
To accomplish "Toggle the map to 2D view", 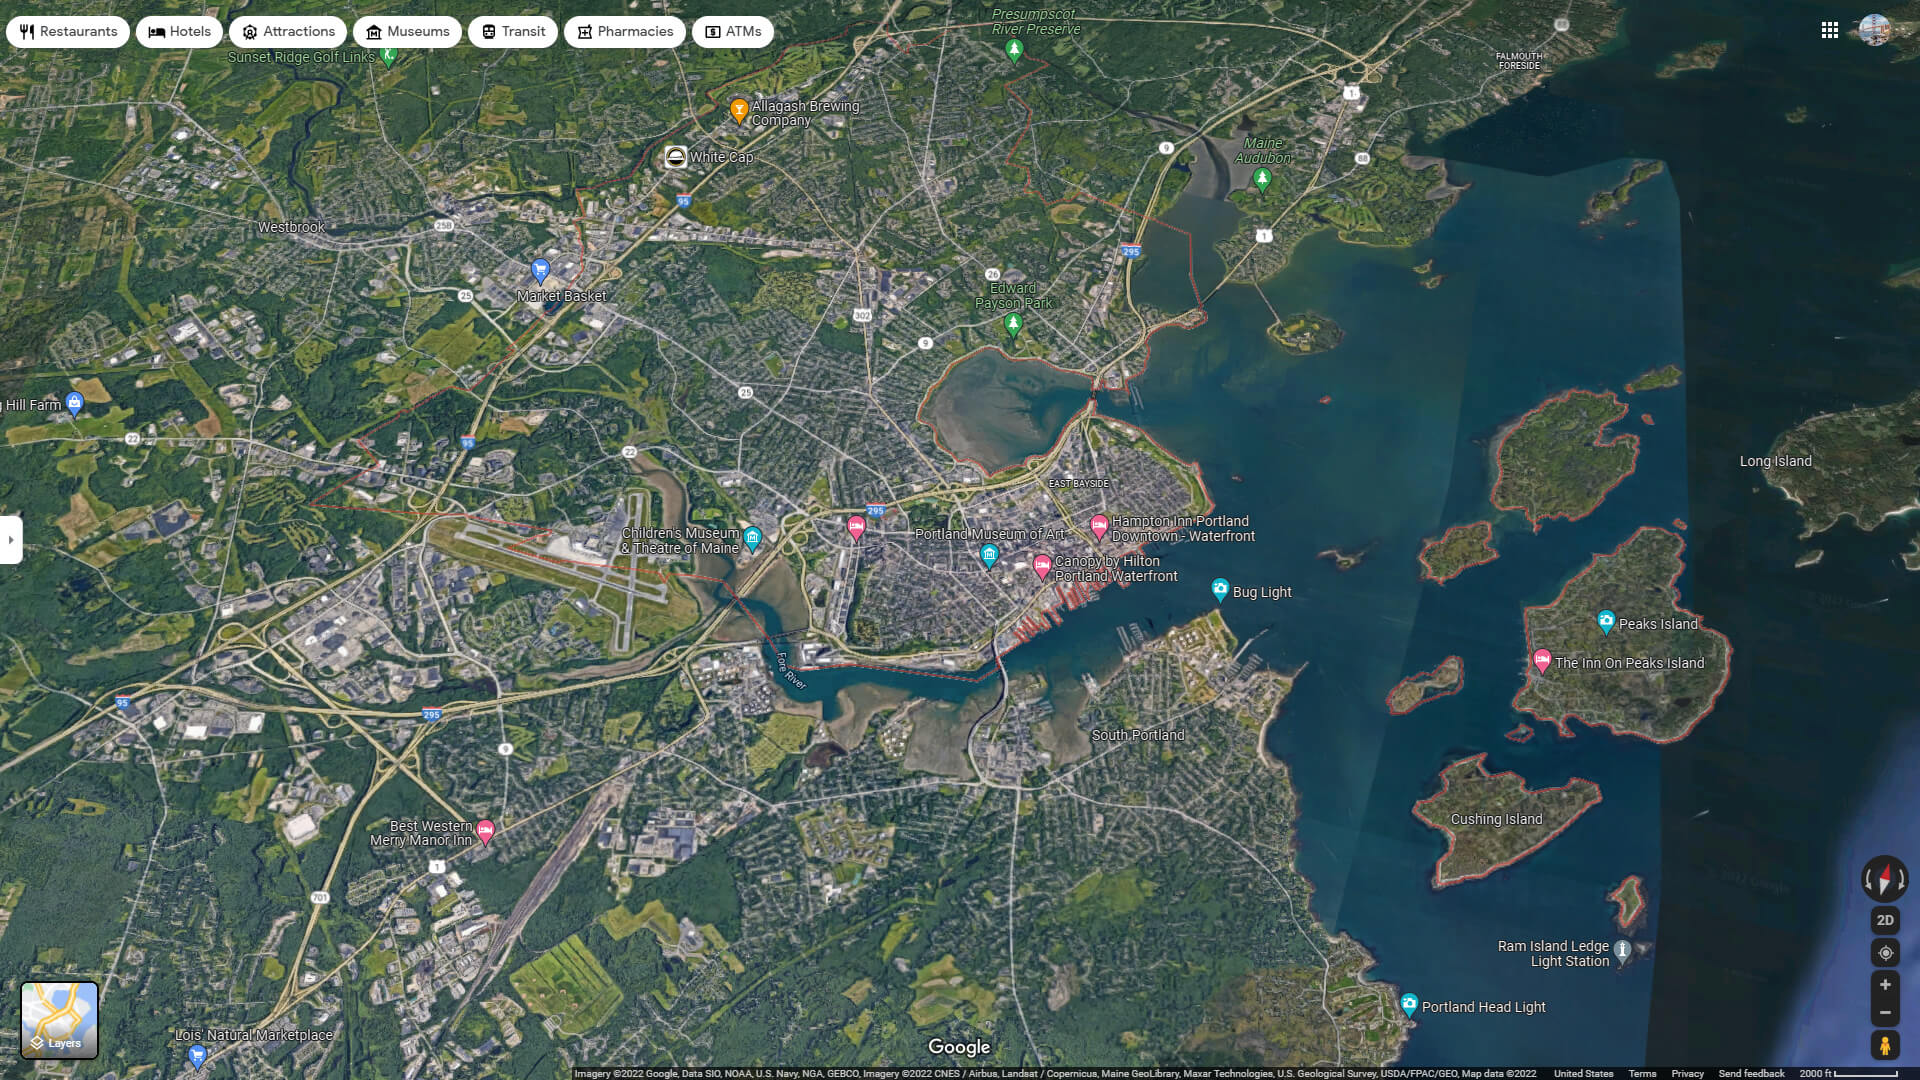I will pos(1884,920).
